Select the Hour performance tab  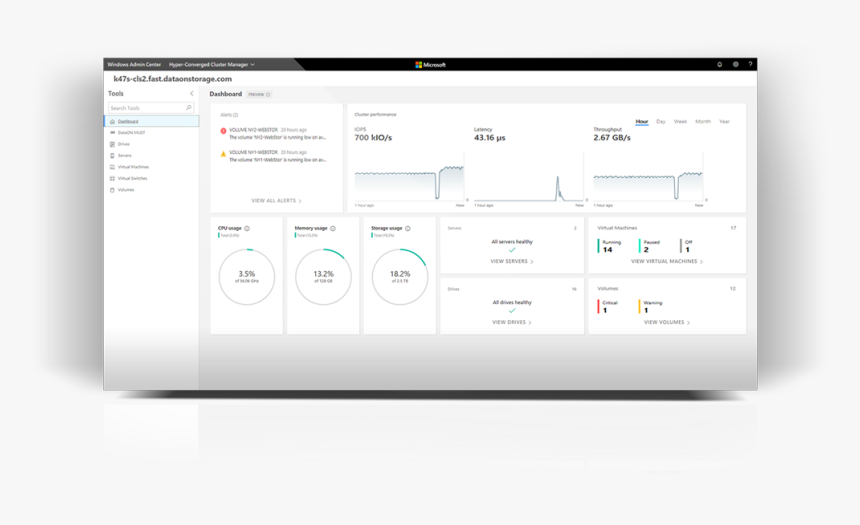coord(642,122)
